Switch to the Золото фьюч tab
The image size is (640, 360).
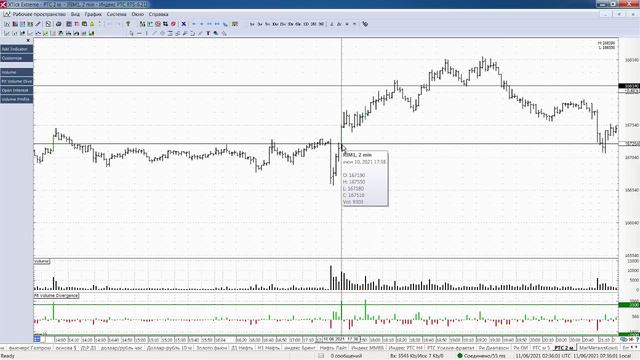click(x=211, y=348)
